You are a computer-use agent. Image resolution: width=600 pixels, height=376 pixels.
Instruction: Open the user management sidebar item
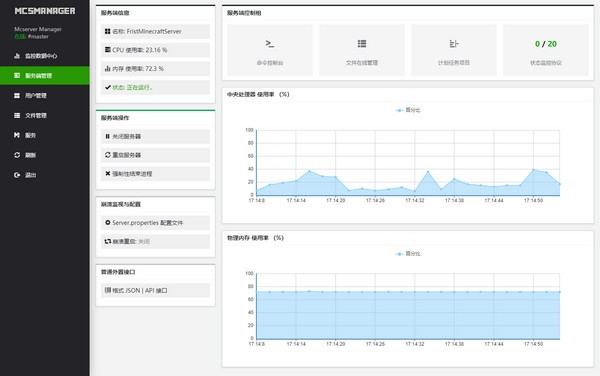click(45, 95)
